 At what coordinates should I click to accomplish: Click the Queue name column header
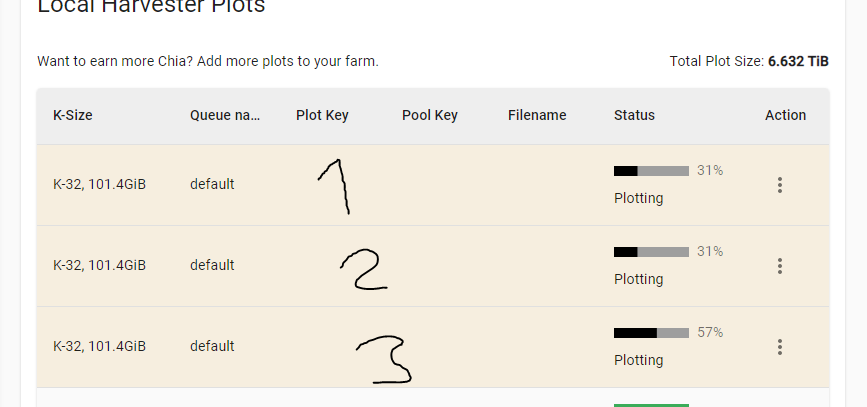[x=225, y=115]
